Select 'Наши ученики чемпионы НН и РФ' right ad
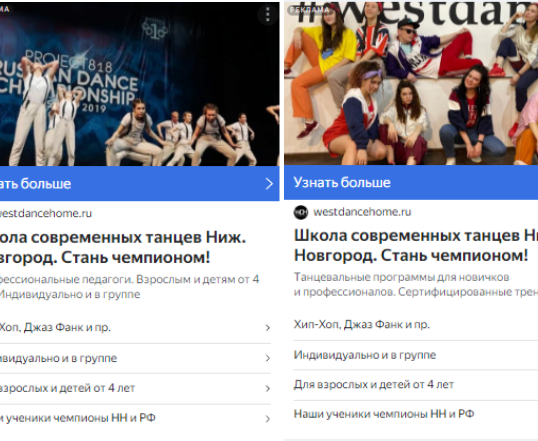This screenshot has width=538, height=441. [384, 414]
